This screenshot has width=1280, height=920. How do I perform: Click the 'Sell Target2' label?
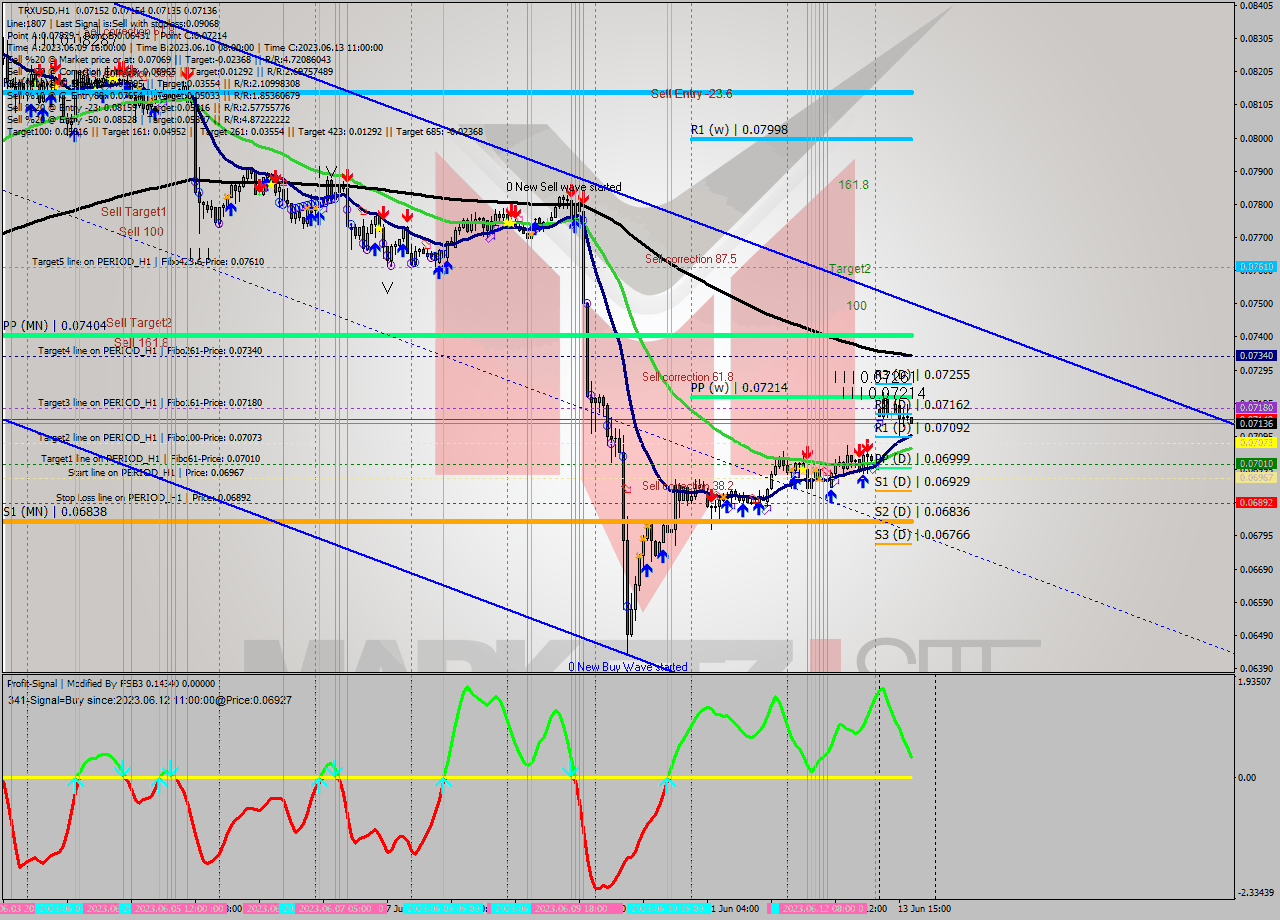[139, 323]
